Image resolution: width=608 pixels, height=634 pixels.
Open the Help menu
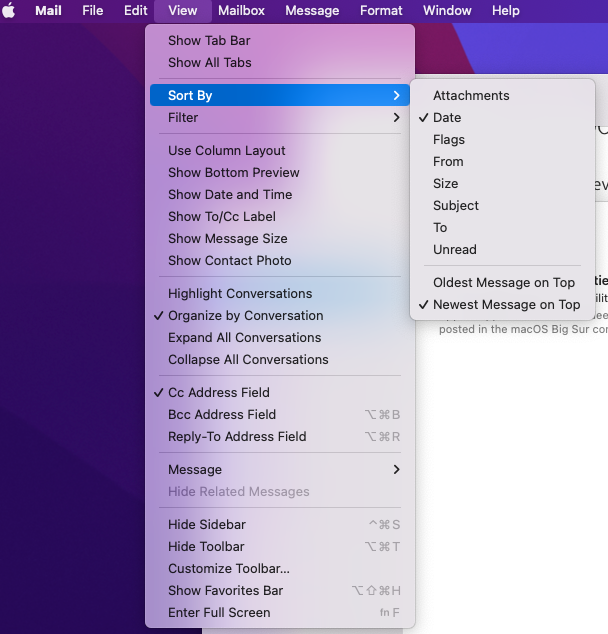tap(506, 11)
